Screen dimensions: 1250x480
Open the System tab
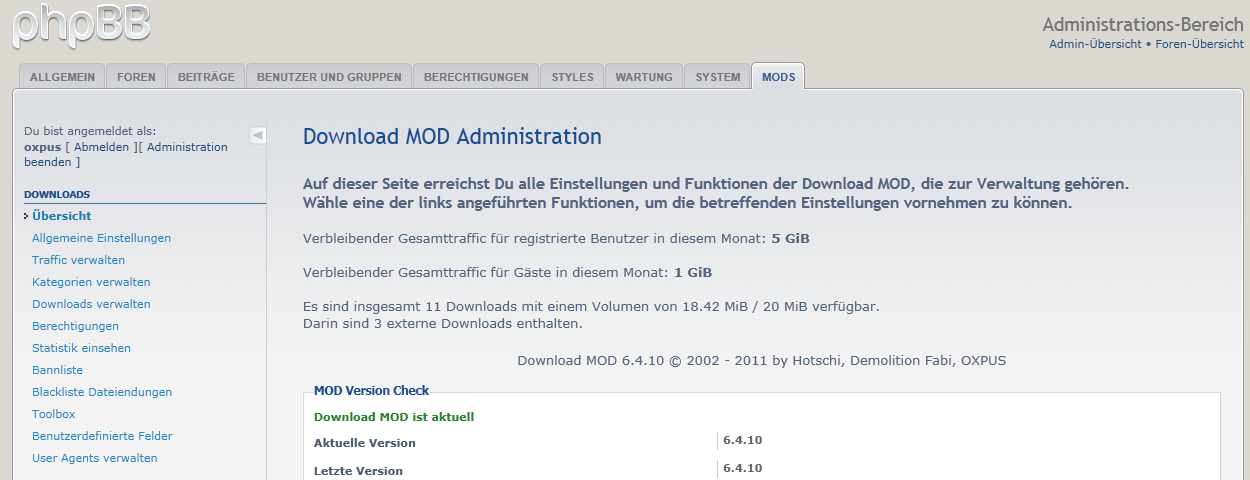tap(718, 77)
